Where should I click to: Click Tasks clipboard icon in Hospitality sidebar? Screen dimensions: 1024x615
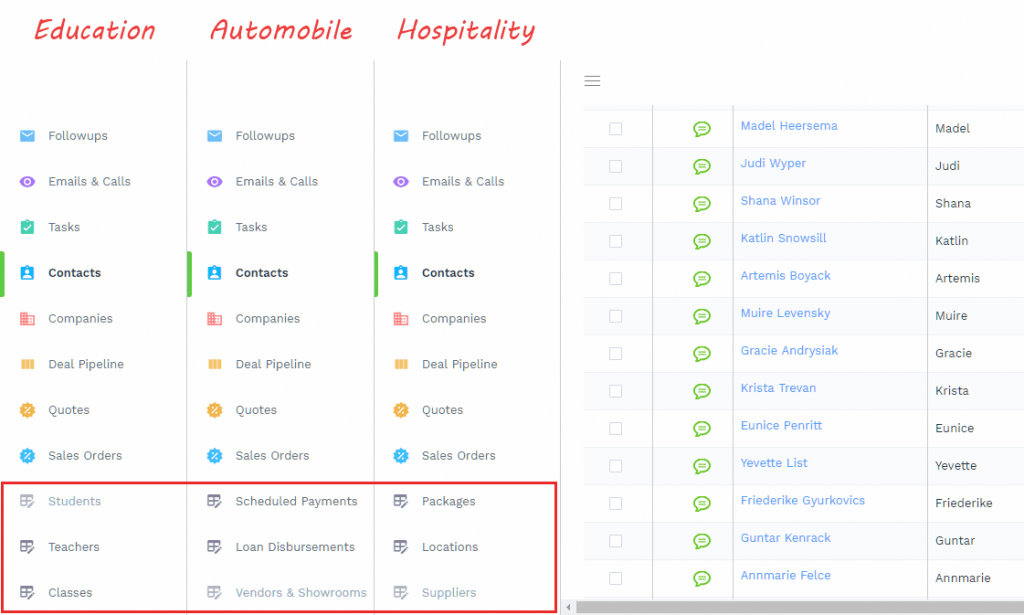401,227
